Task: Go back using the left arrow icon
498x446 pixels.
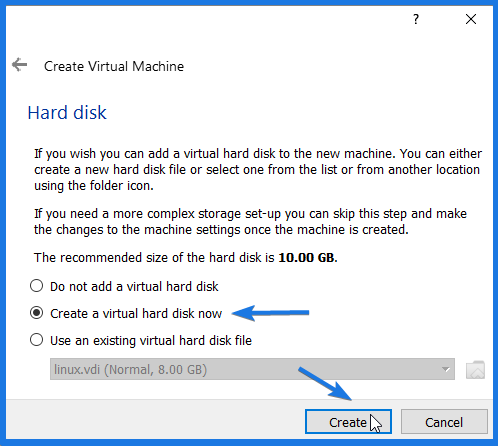Action: [x=19, y=65]
